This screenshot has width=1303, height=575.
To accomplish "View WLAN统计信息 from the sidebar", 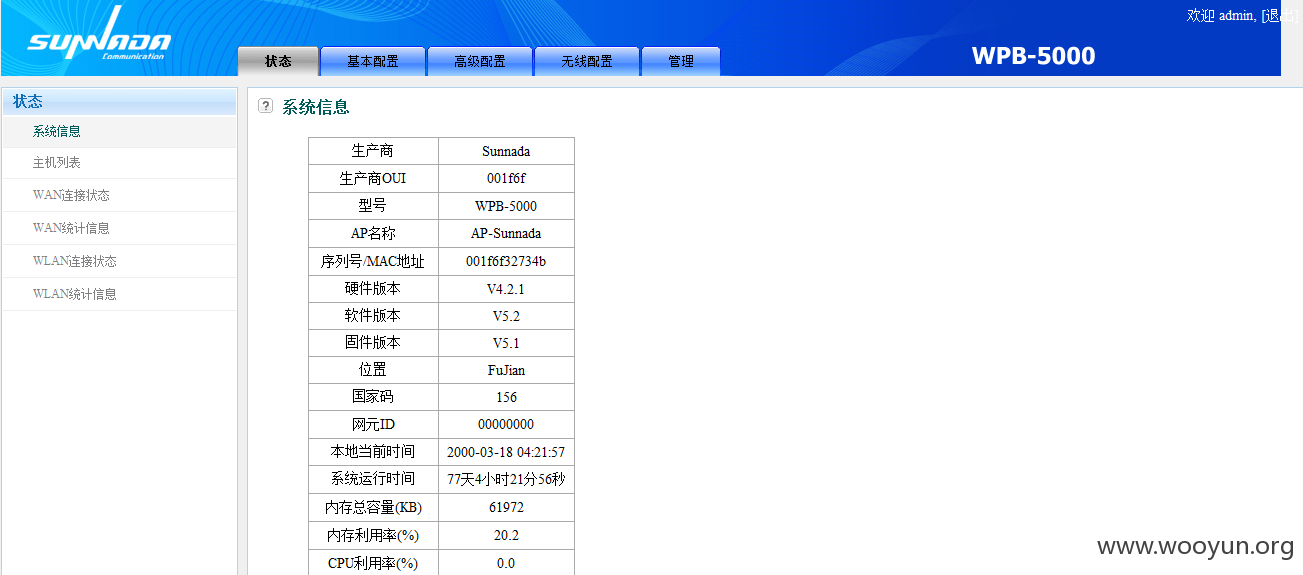I will [x=119, y=294].
